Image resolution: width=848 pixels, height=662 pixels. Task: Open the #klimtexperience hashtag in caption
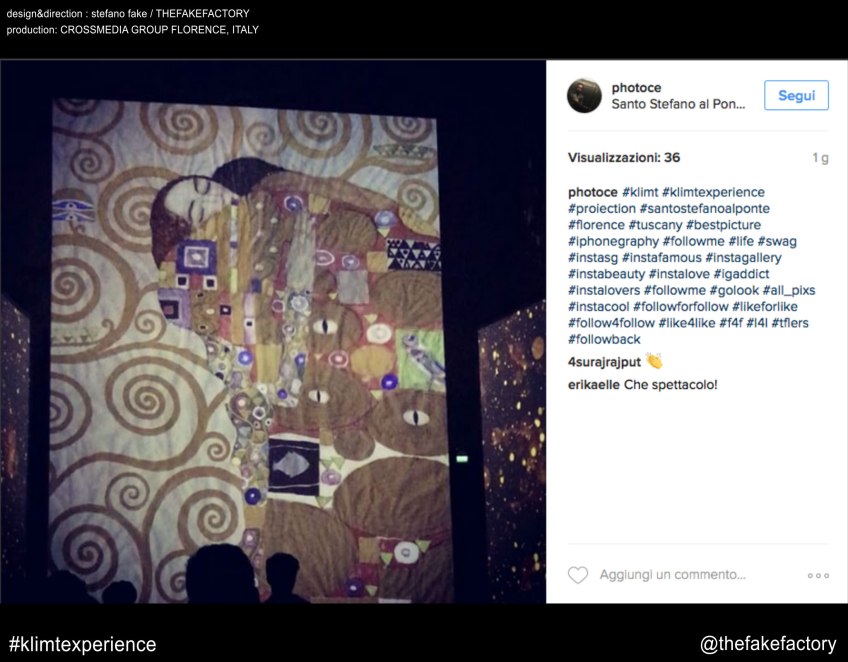[x=713, y=192]
